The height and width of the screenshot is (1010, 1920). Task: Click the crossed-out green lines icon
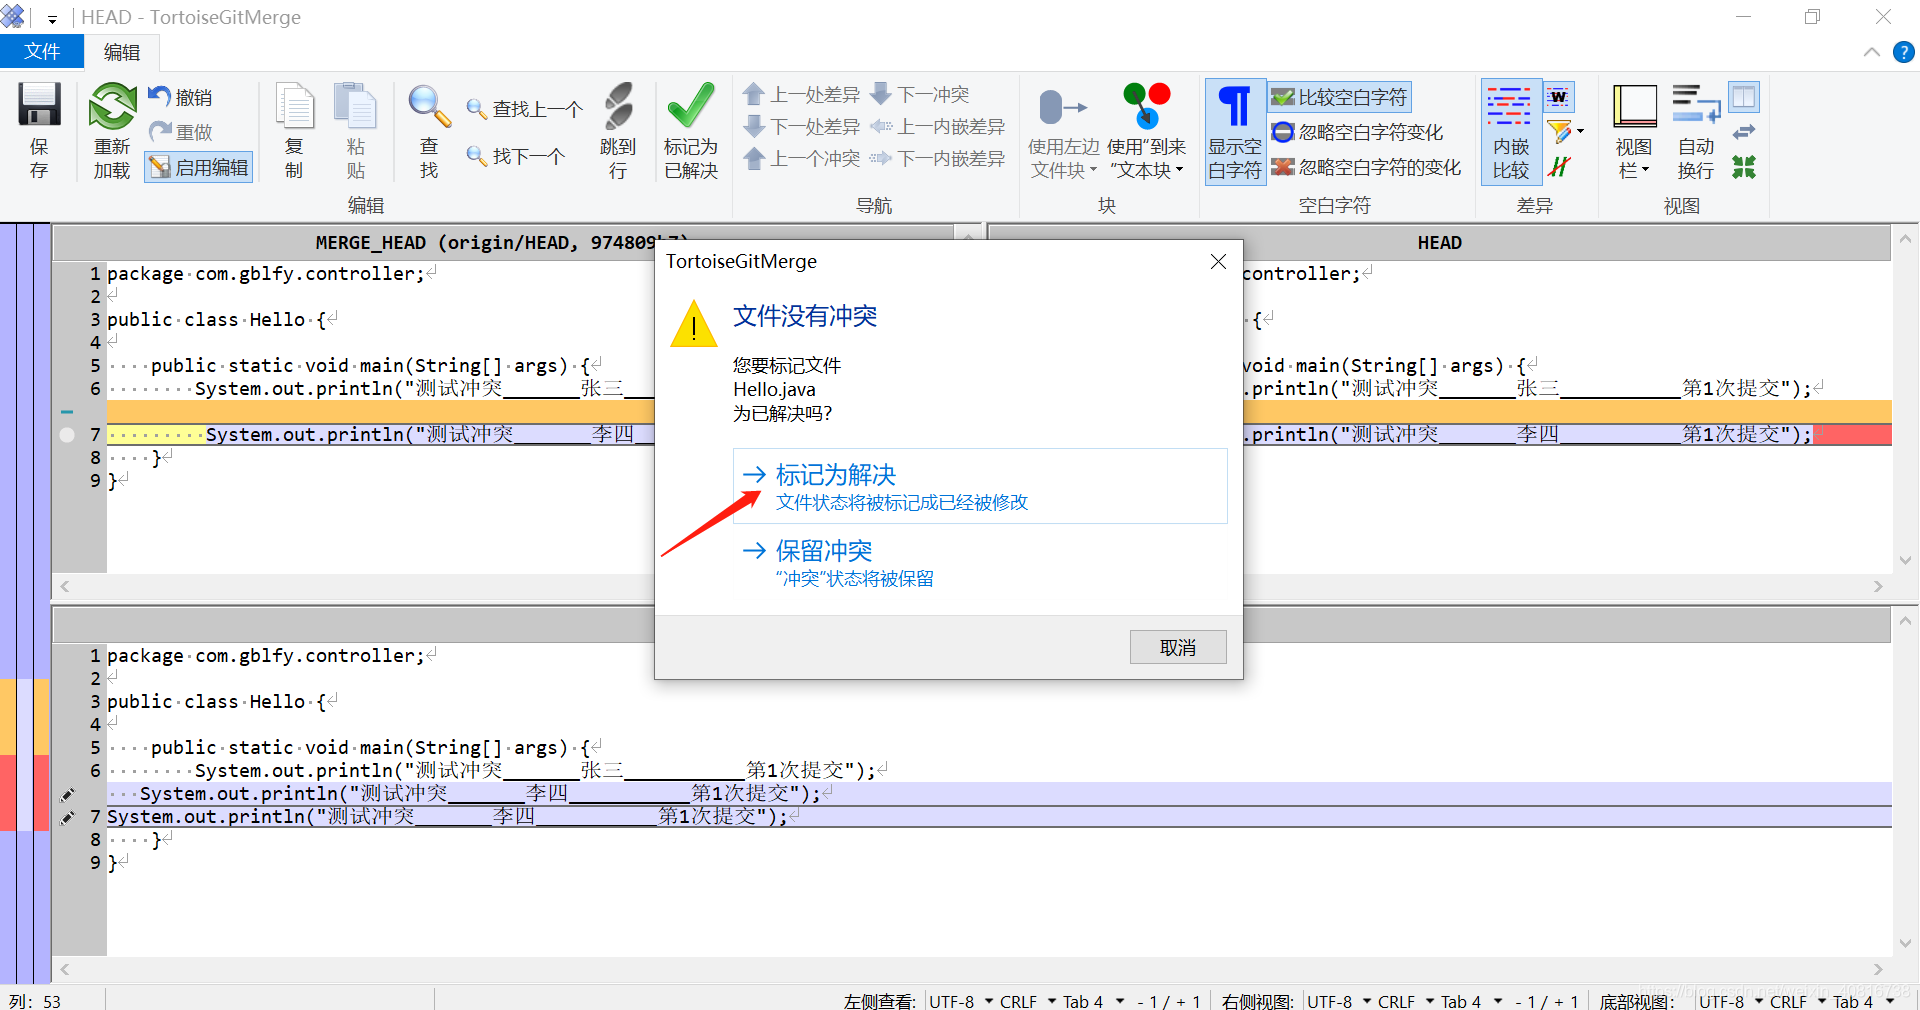click(x=1559, y=167)
